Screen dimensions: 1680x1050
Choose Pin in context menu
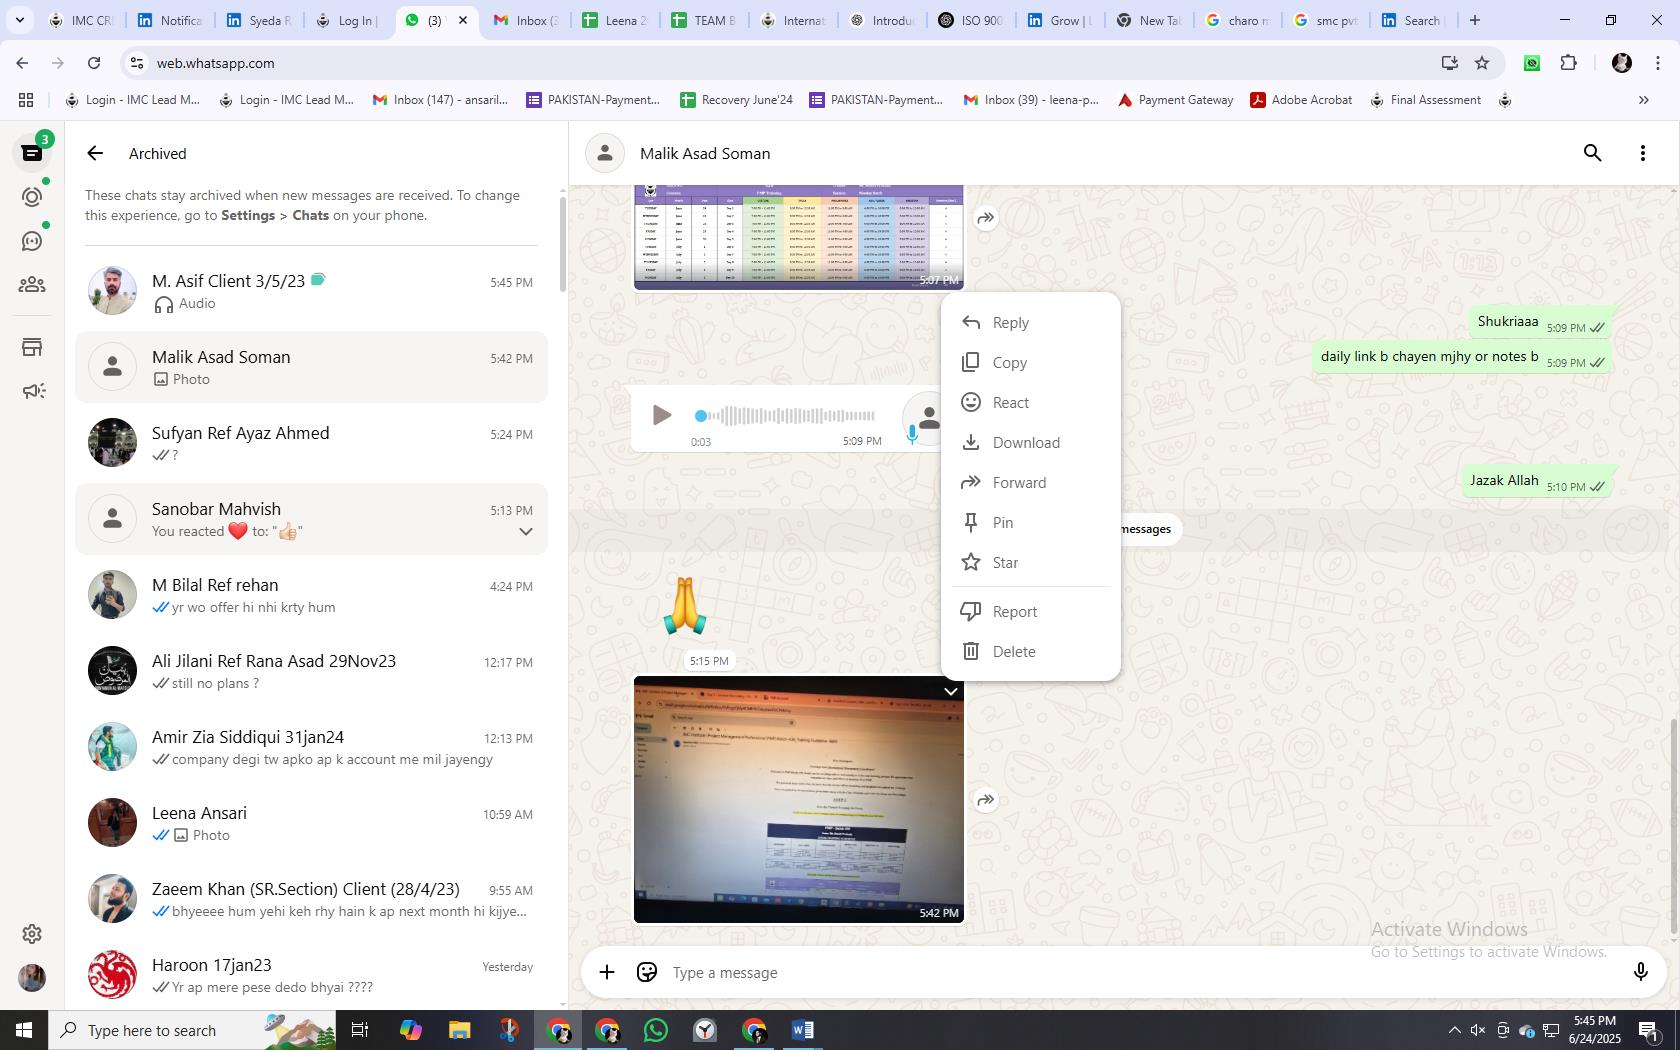coord(1030,523)
